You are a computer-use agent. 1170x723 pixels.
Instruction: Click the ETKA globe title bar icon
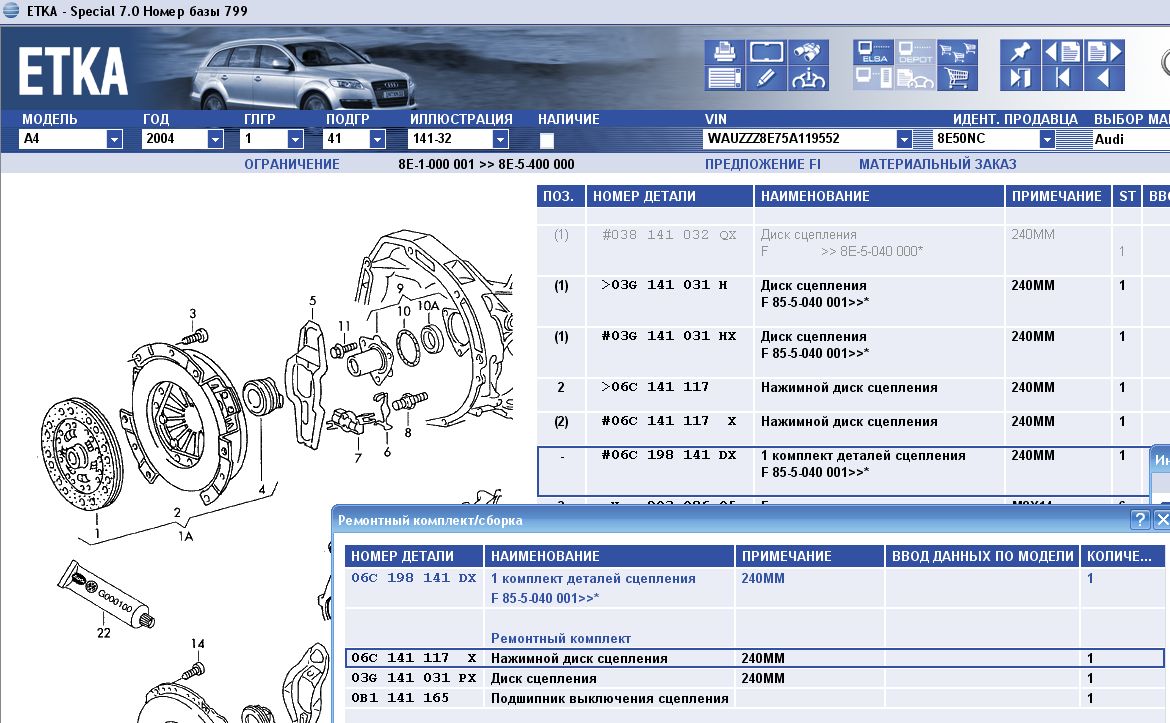click(10, 10)
